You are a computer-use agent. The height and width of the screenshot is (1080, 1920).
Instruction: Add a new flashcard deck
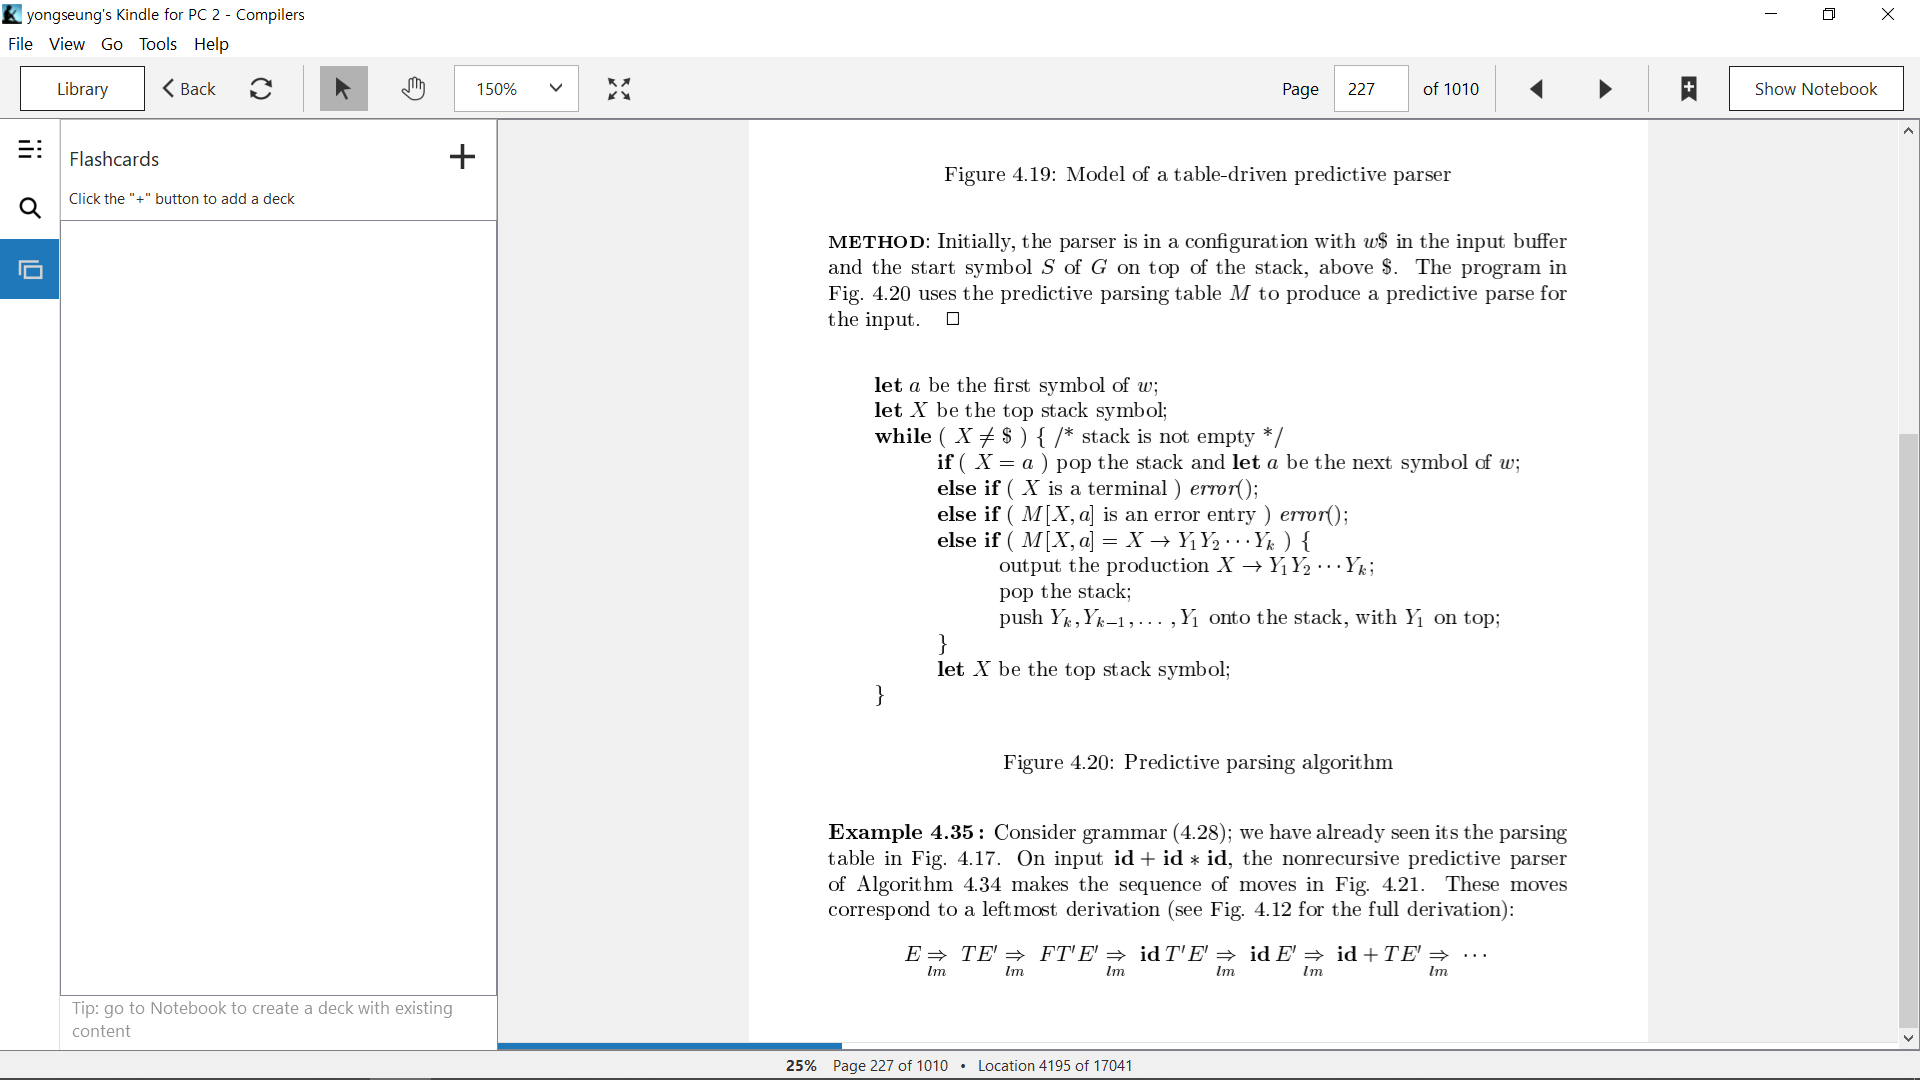click(x=462, y=157)
